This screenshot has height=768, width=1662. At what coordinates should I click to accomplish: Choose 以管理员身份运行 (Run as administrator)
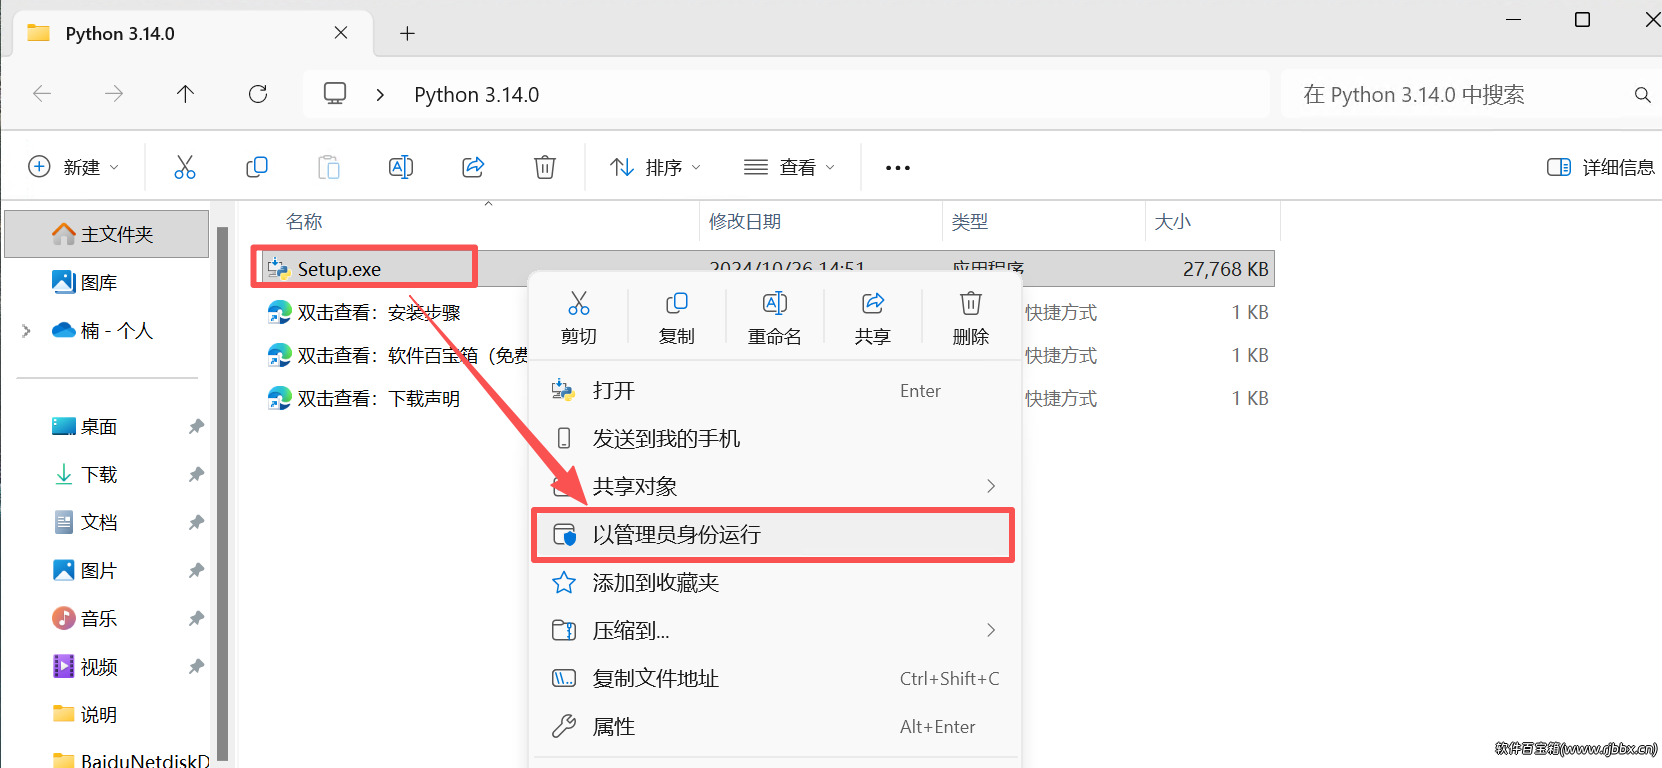(775, 535)
